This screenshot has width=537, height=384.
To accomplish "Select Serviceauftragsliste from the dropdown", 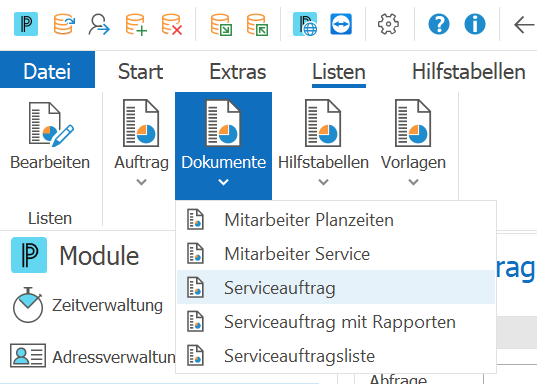I will point(336,356).
